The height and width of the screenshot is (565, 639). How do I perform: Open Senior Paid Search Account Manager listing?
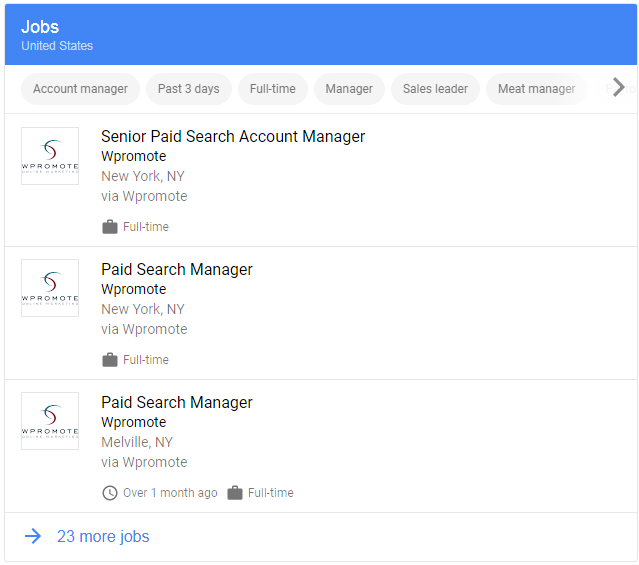(x=233, y=137)
